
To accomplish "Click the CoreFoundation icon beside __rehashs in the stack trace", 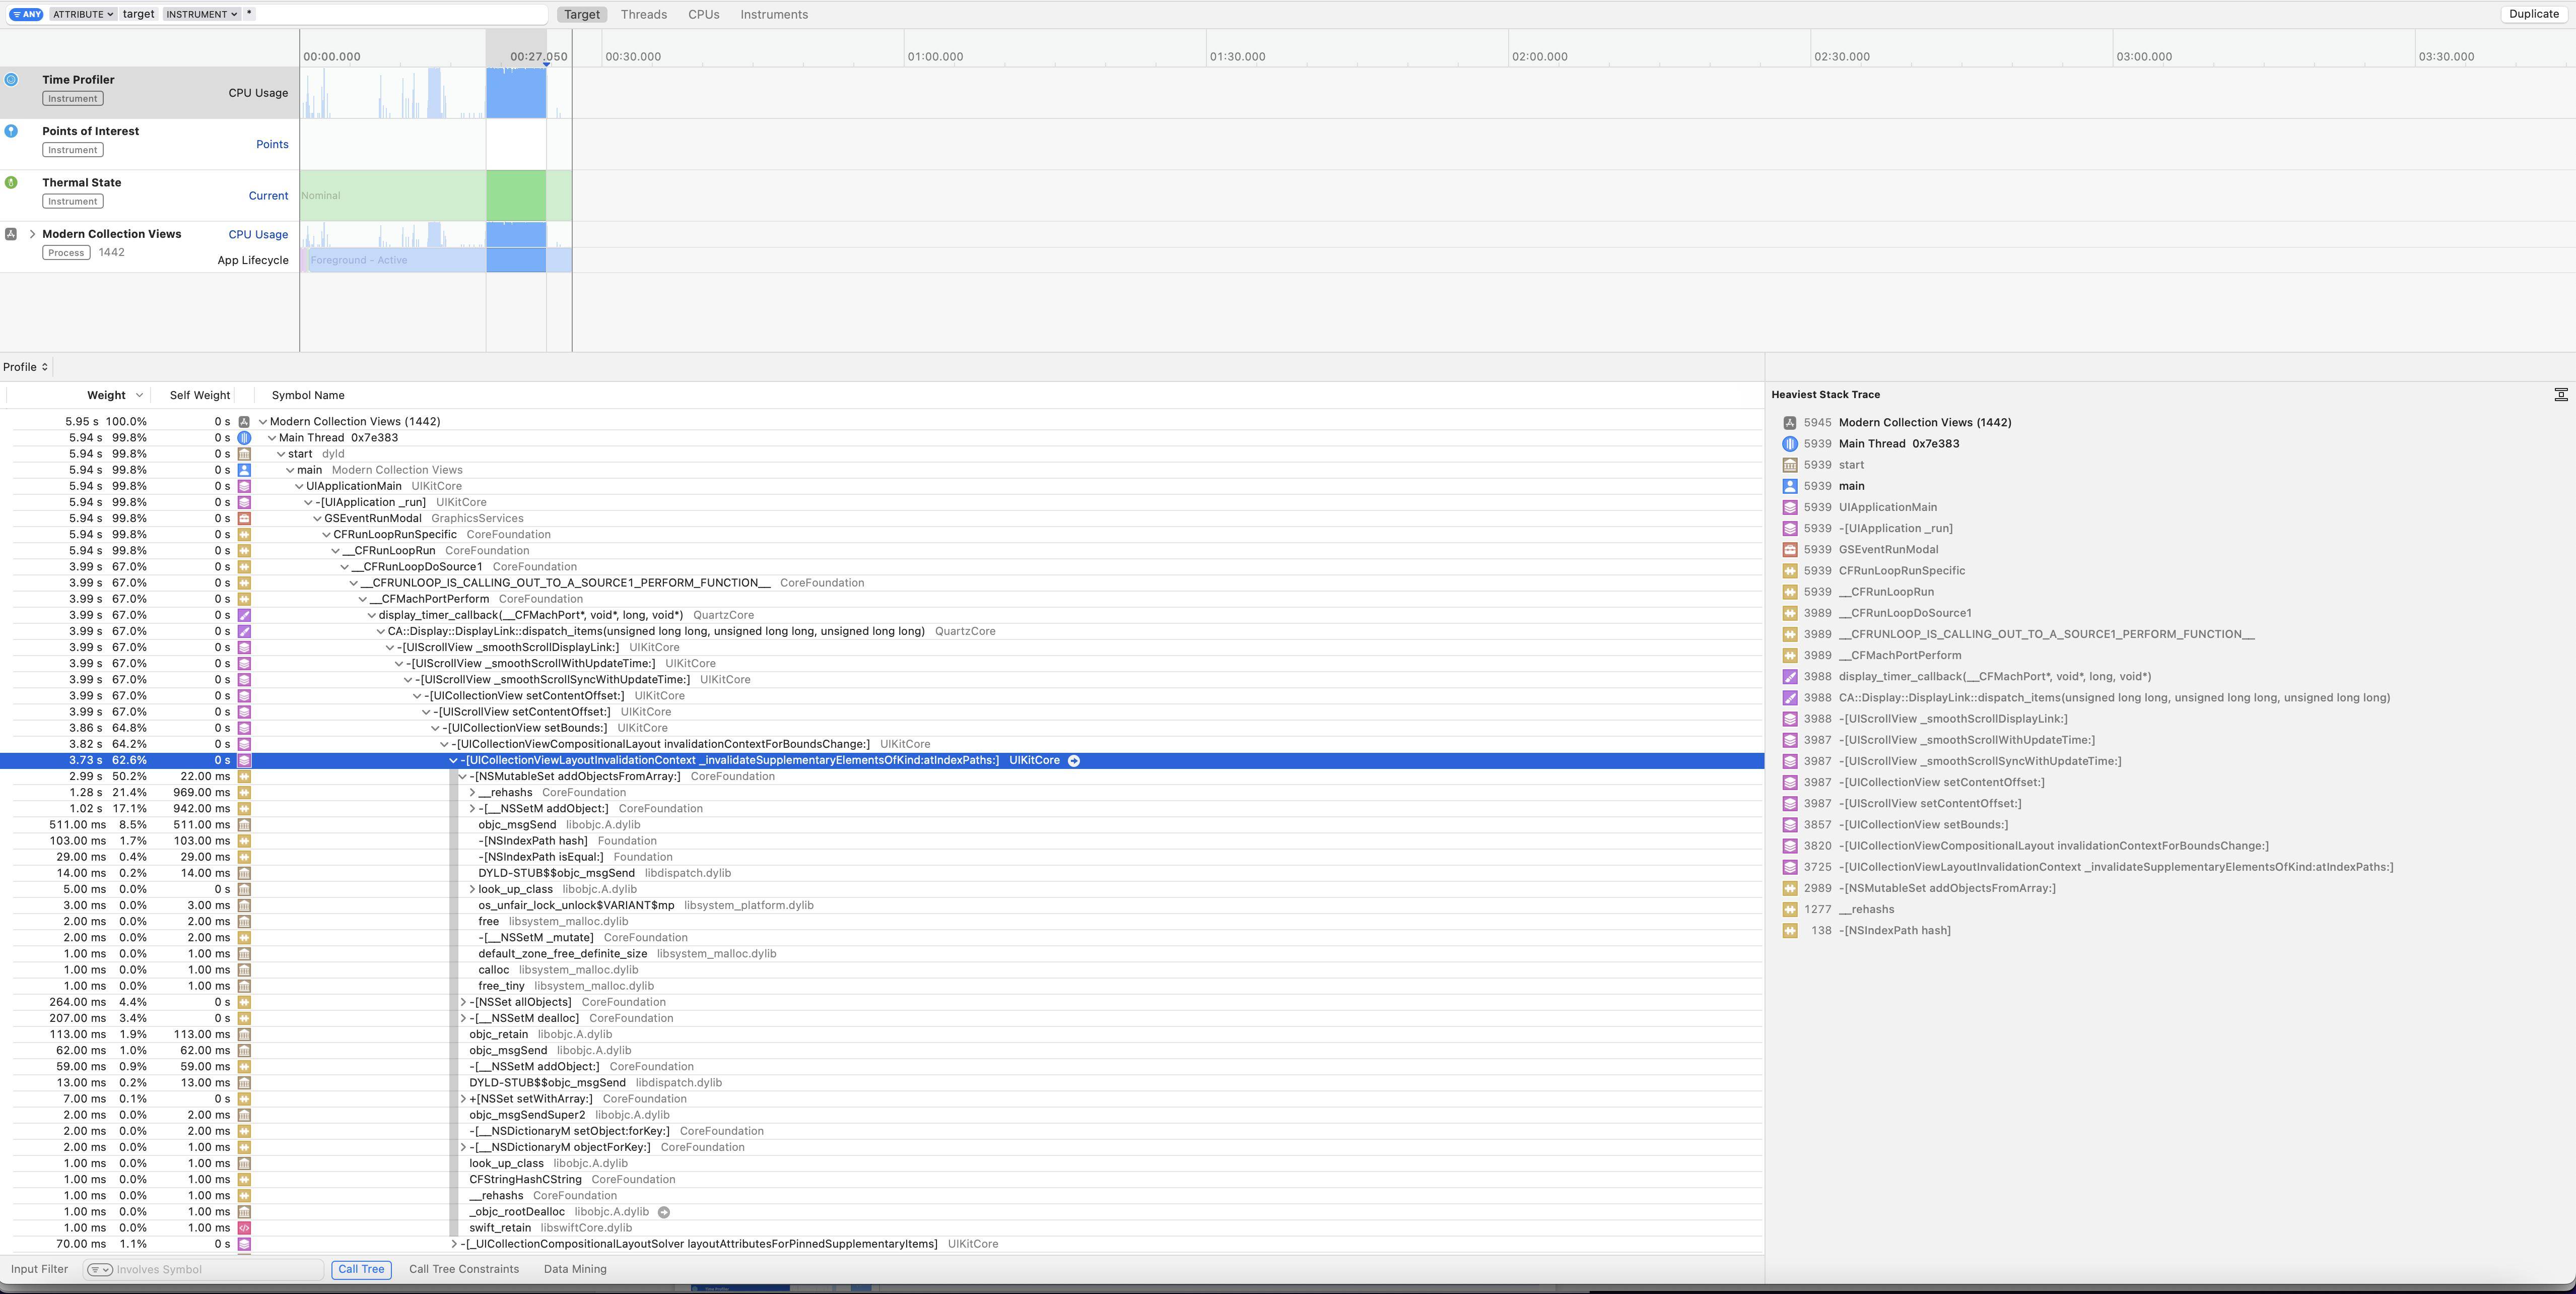I will [1790, 910].
